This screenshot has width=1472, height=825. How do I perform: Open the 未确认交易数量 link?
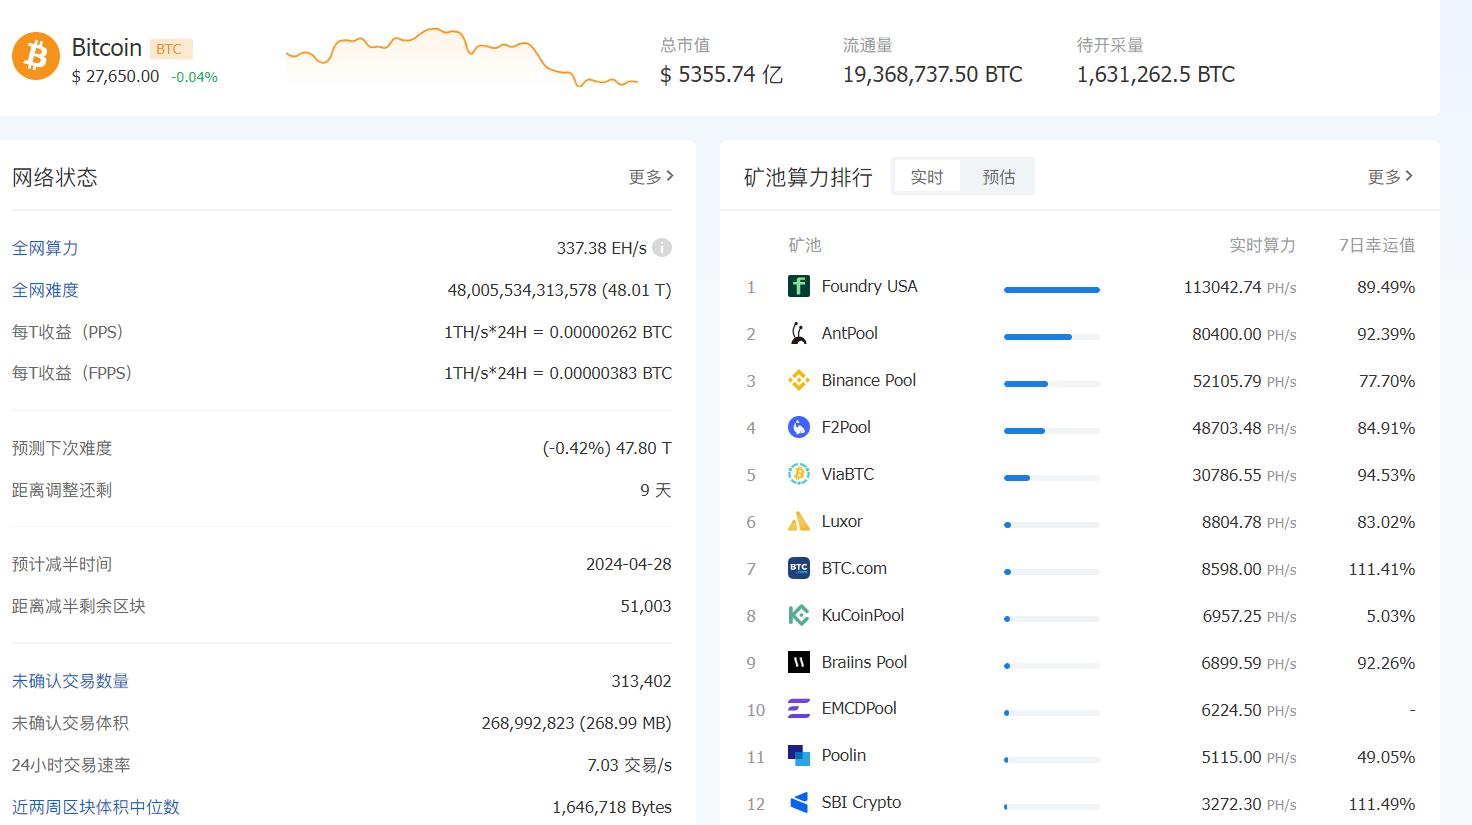[x=70, y=681]
